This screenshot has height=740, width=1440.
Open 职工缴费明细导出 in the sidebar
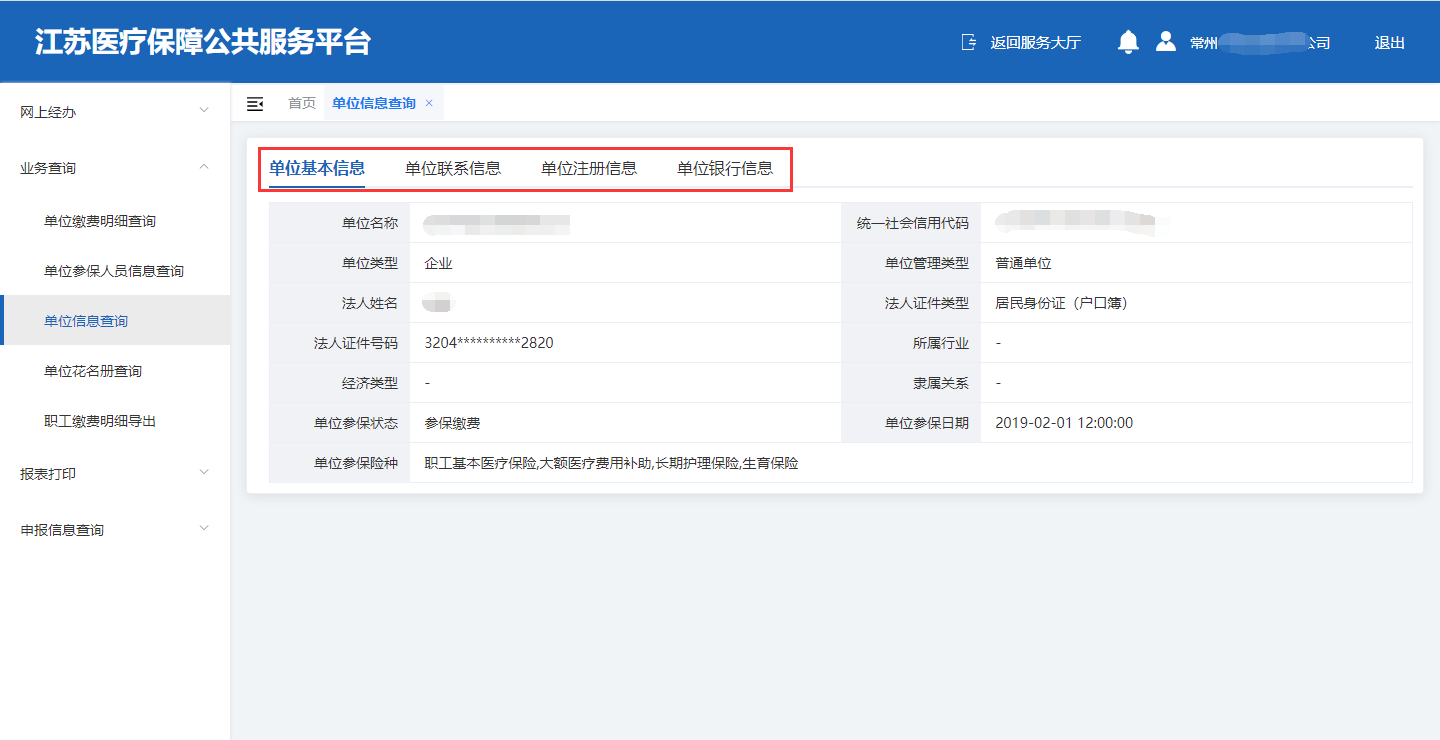pyautogui.click(x=100, y=421)
